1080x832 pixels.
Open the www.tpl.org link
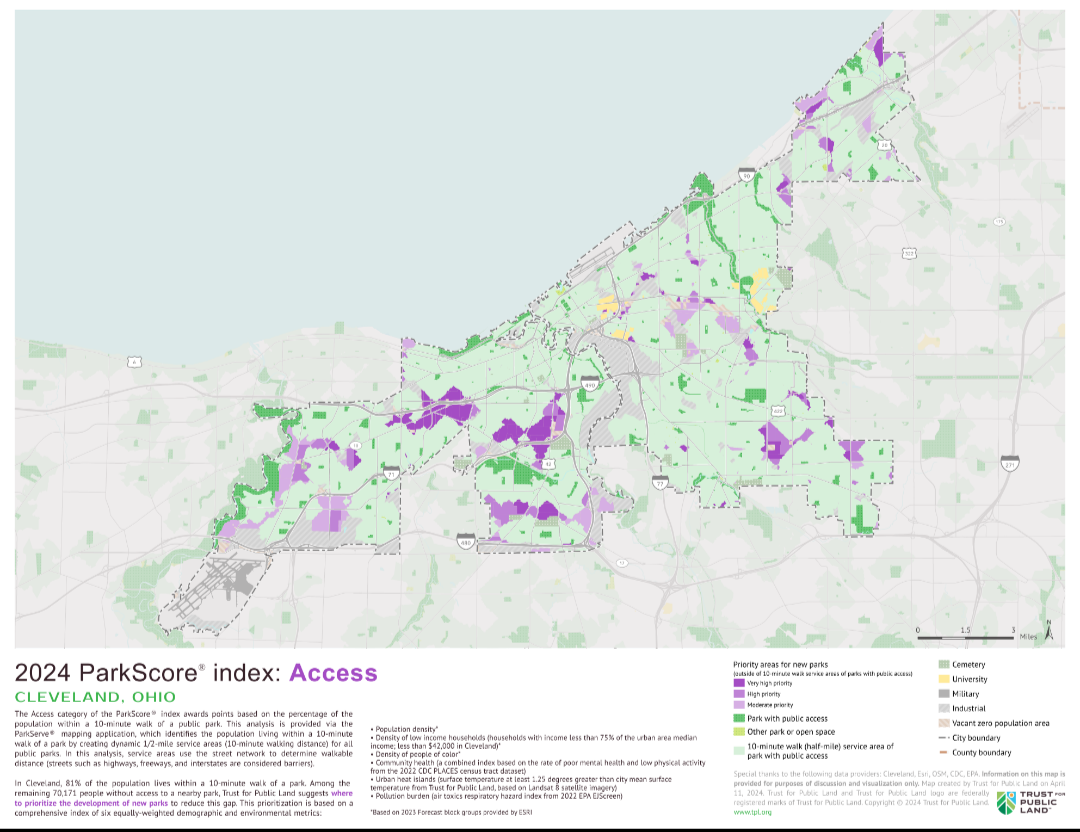point(752,812)
